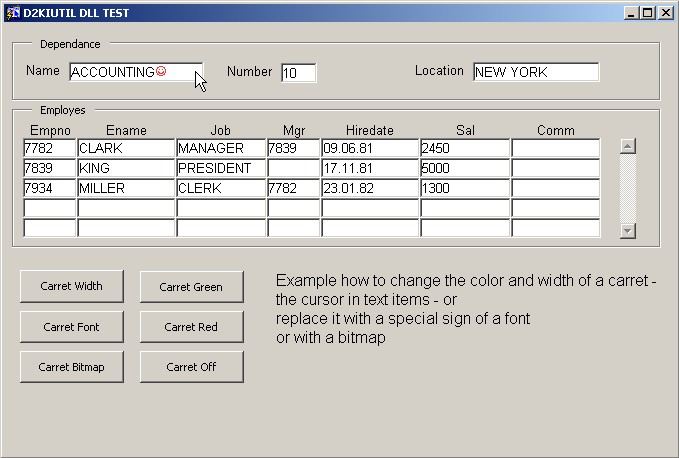
Task: Click the employees scrollbar down arrow
Action: point(628,231)
